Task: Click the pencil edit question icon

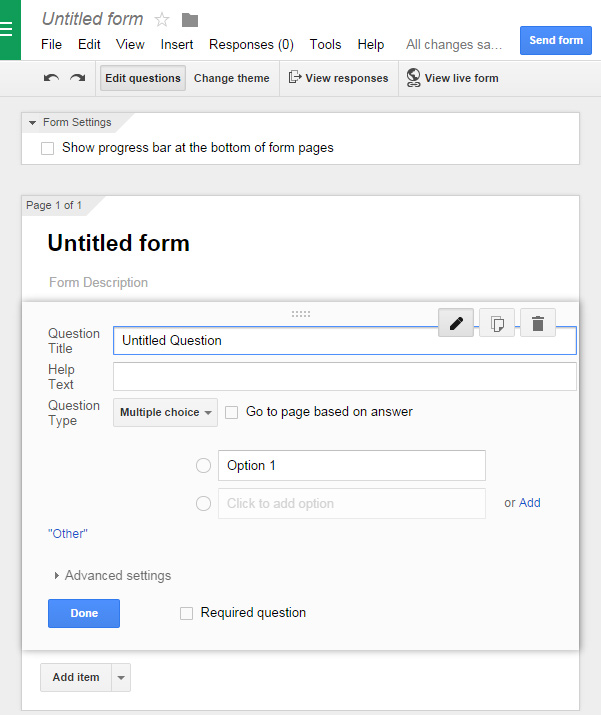Action: 456,323
